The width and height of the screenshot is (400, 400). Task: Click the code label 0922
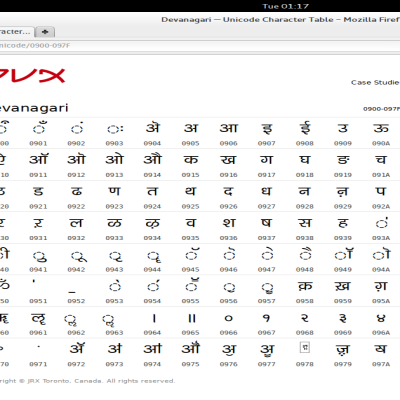[x=76, y=206]
